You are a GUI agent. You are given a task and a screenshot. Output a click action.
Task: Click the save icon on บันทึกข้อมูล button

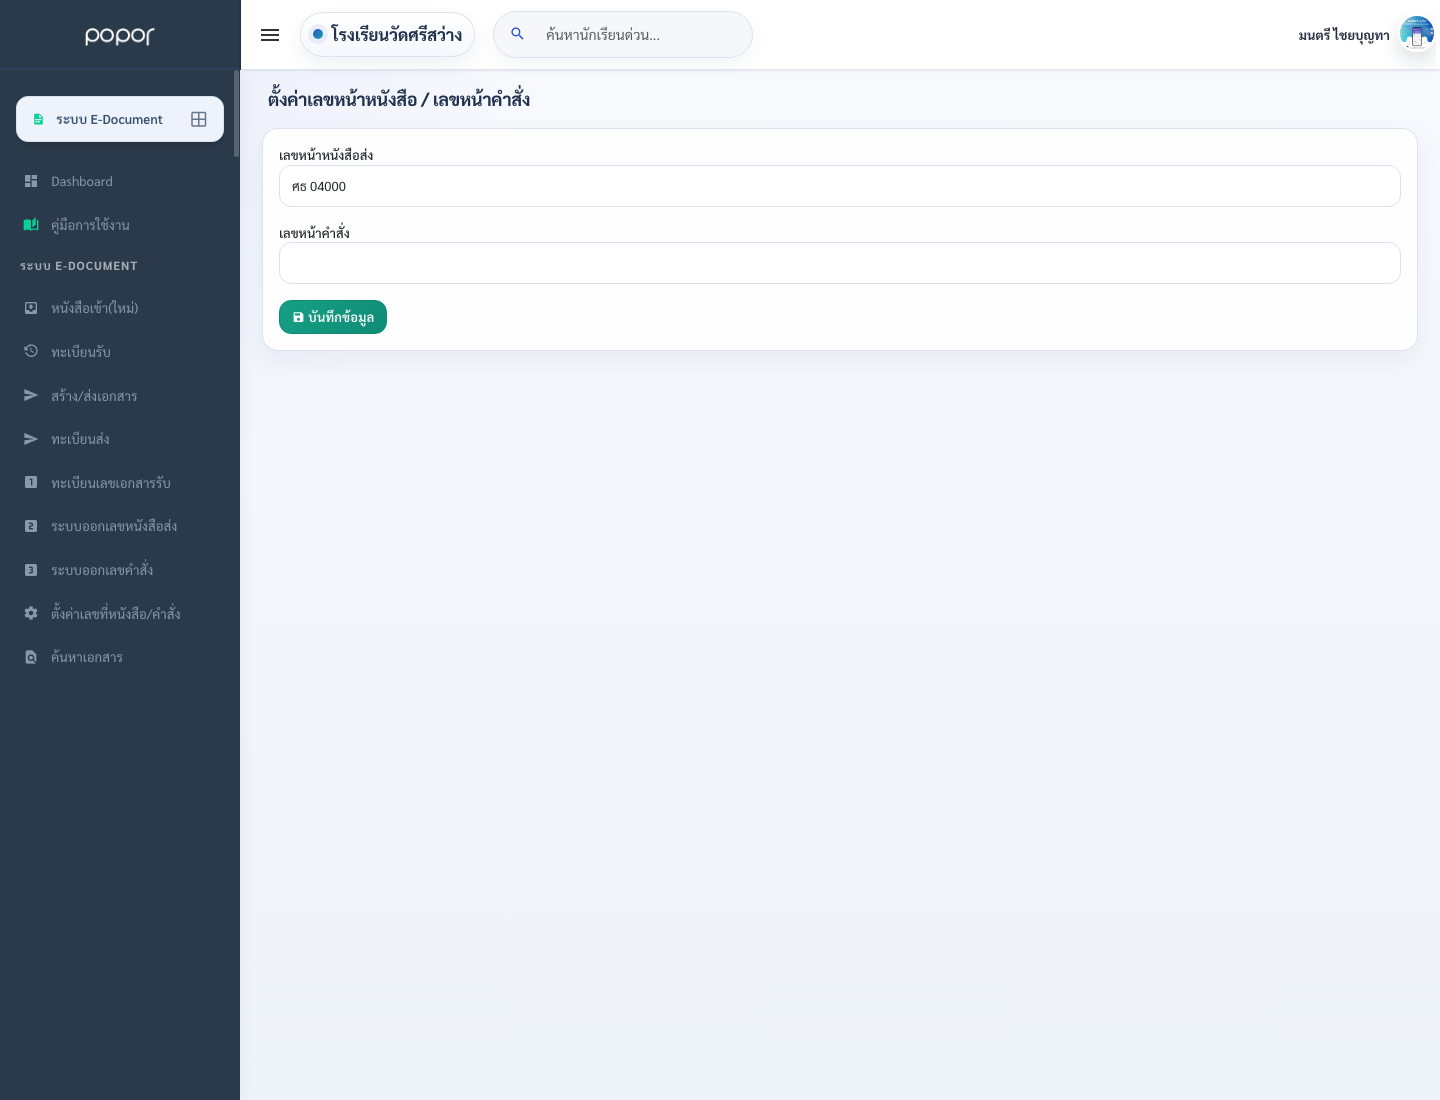coord(298,317)
